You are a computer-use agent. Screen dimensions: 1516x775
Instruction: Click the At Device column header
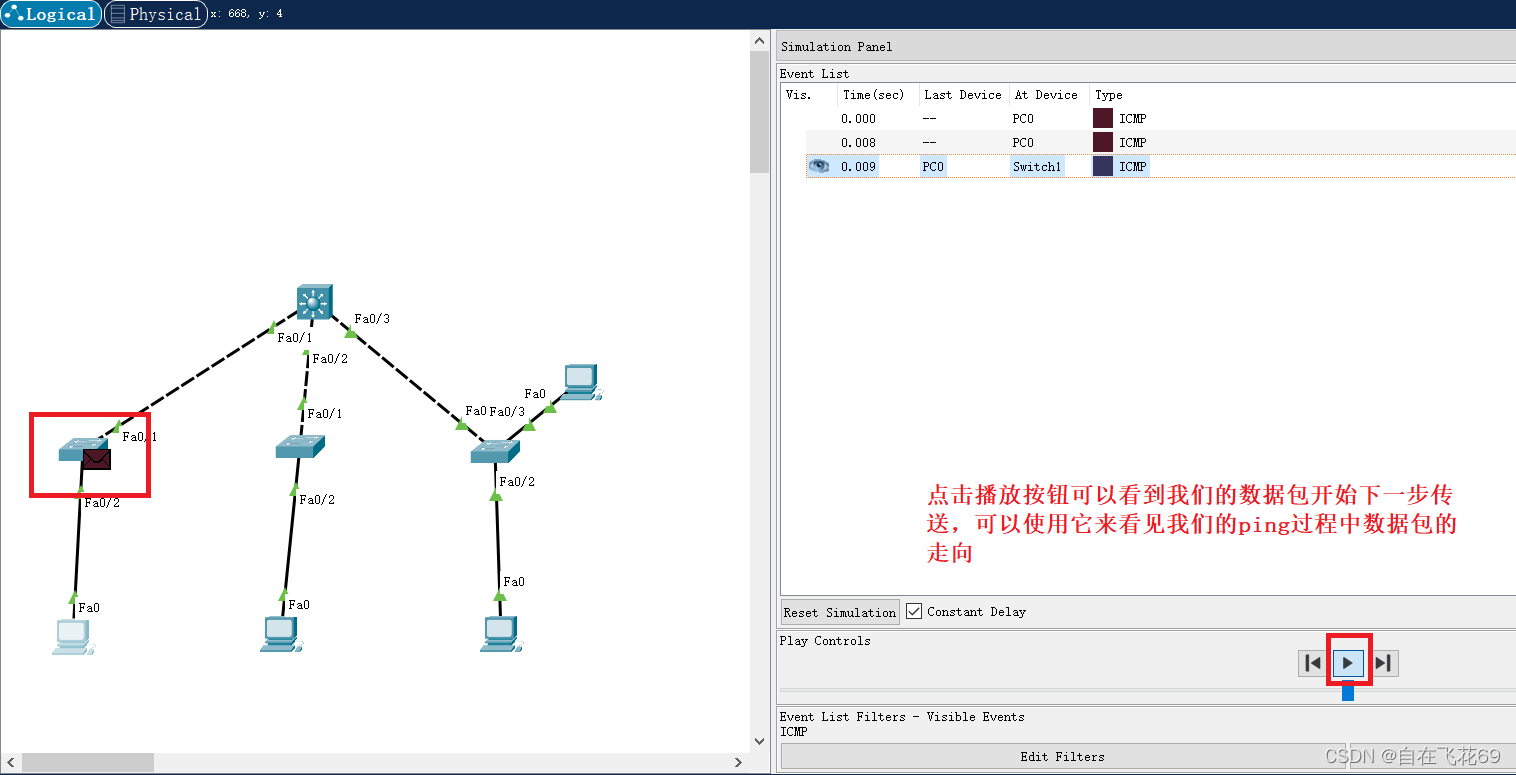1049,95
